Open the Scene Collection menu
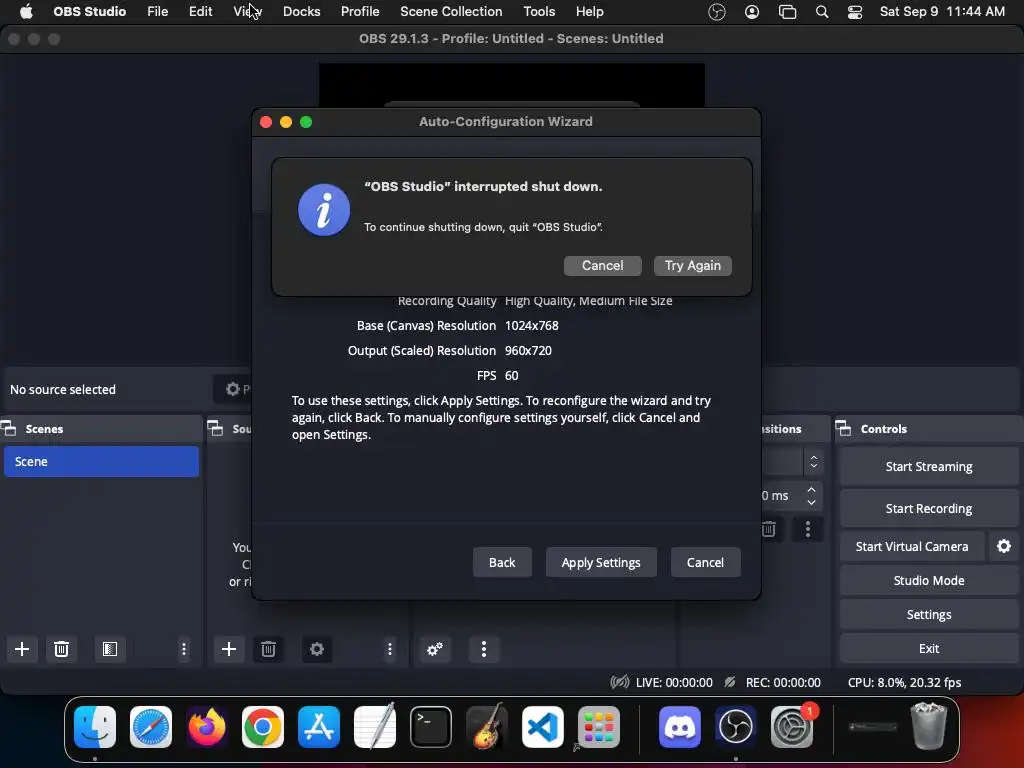This screenshot has height=768, width=1024. tap(451, 12)
